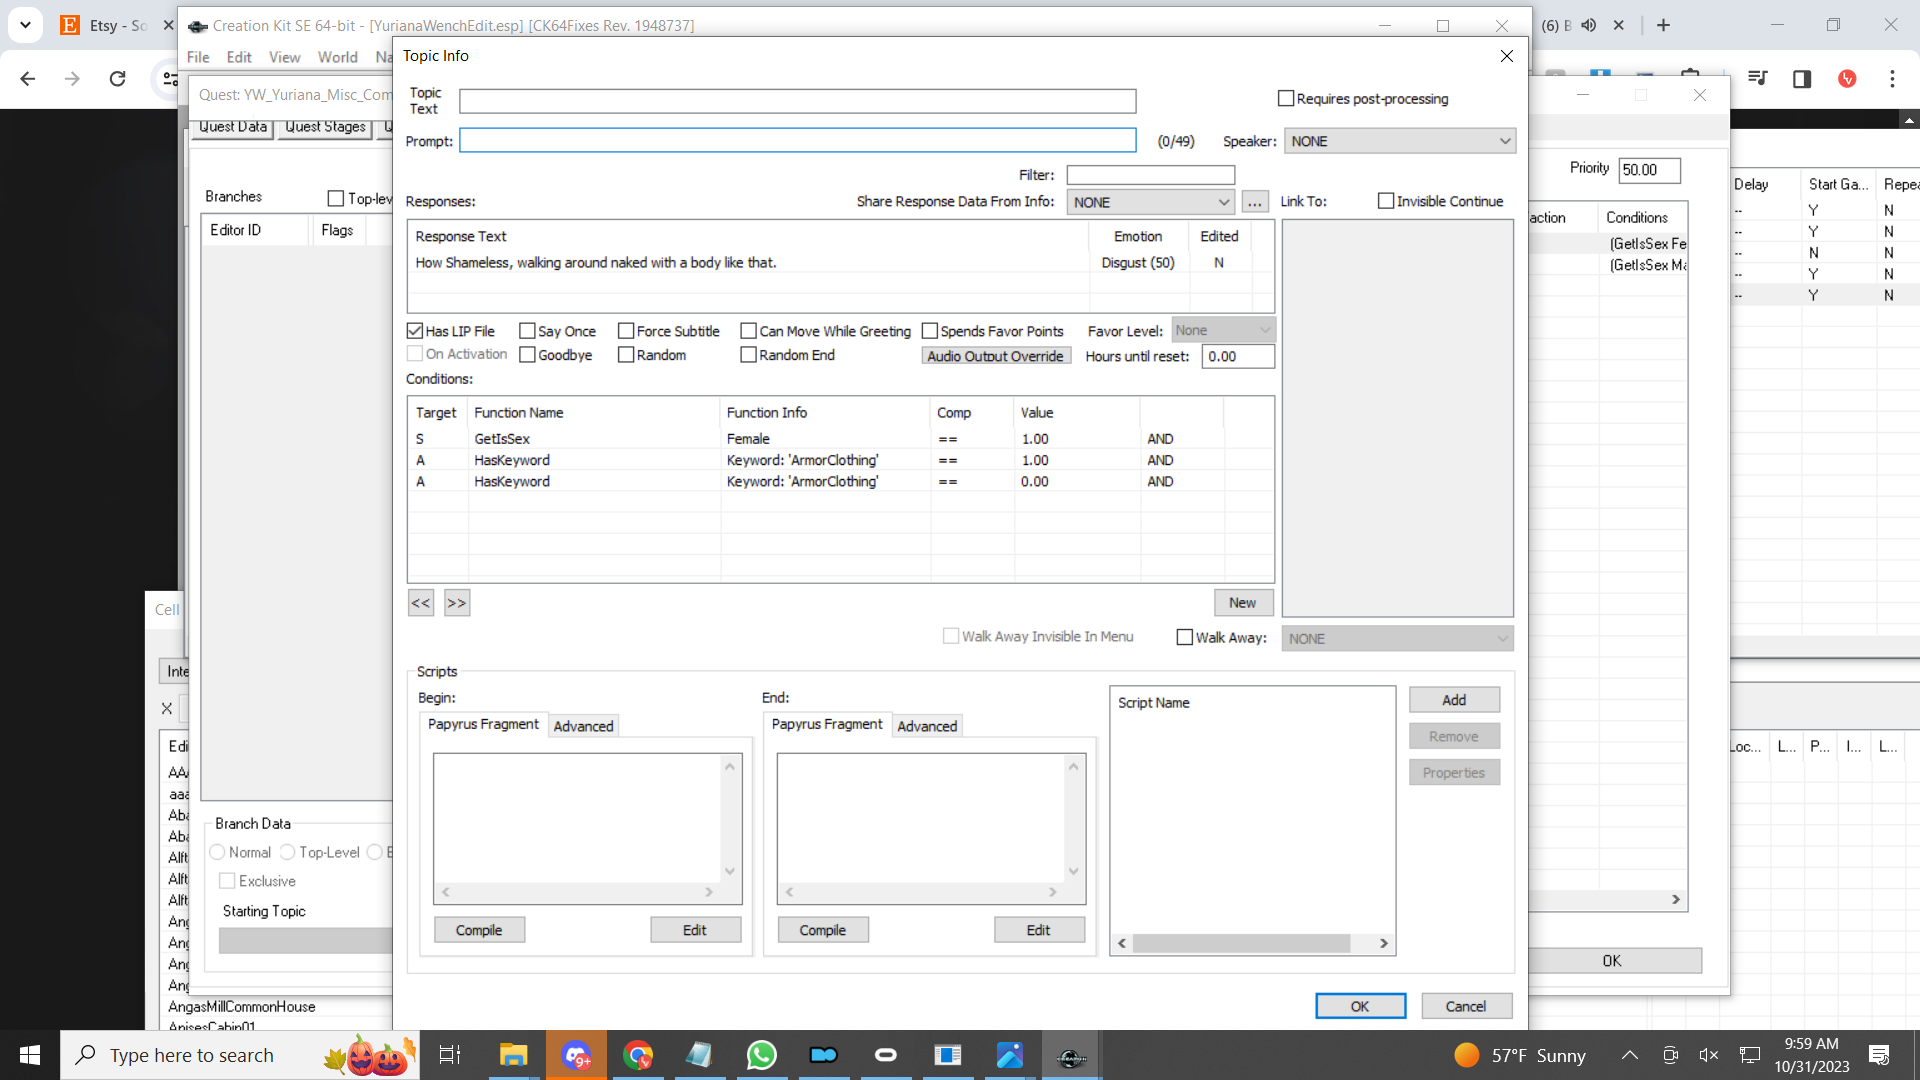Select End Advanced tab
The image size is (1920, 1080).
pos(927,726)
